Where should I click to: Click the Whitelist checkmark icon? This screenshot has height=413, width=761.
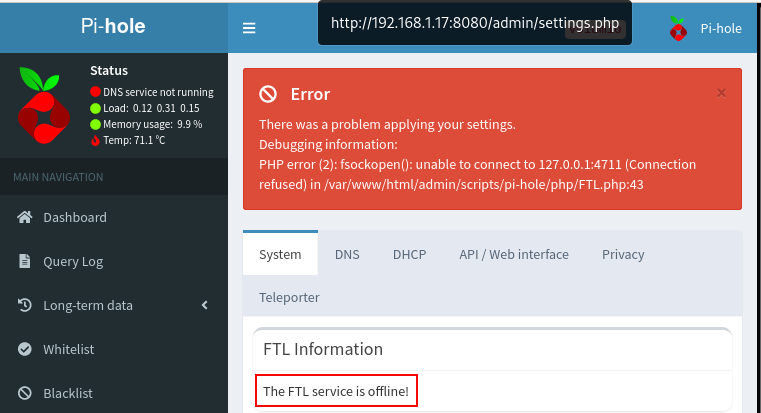(x=25, y=349)
